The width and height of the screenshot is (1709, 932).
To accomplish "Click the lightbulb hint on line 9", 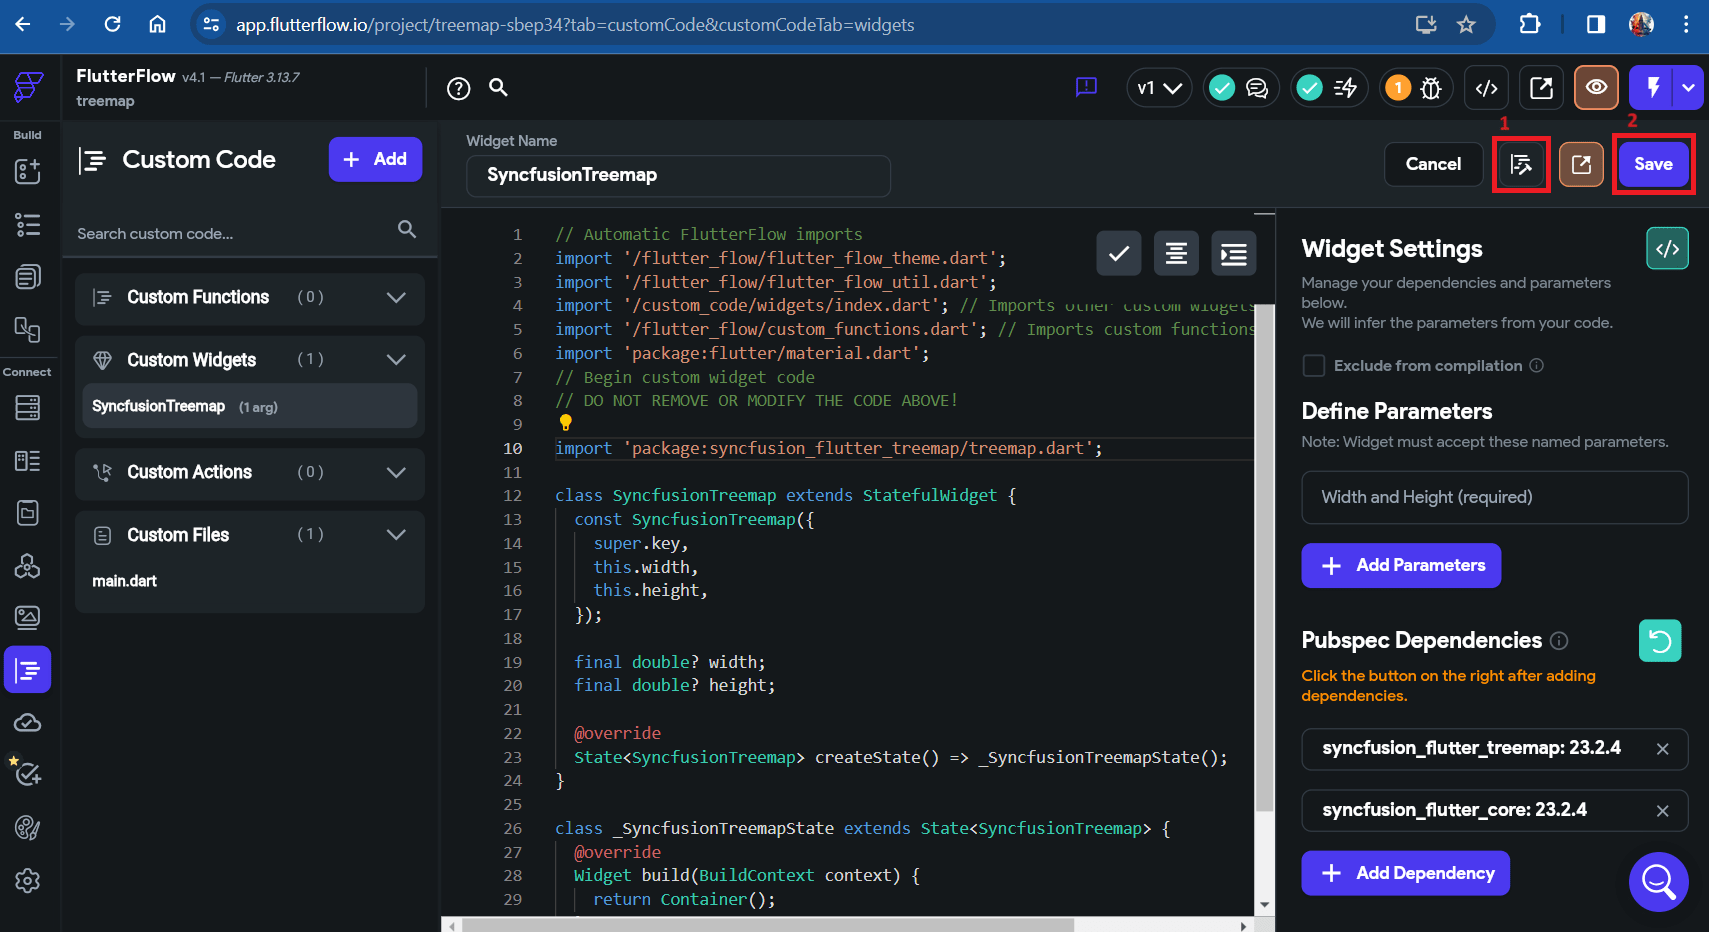I will (x=566, y=423).
